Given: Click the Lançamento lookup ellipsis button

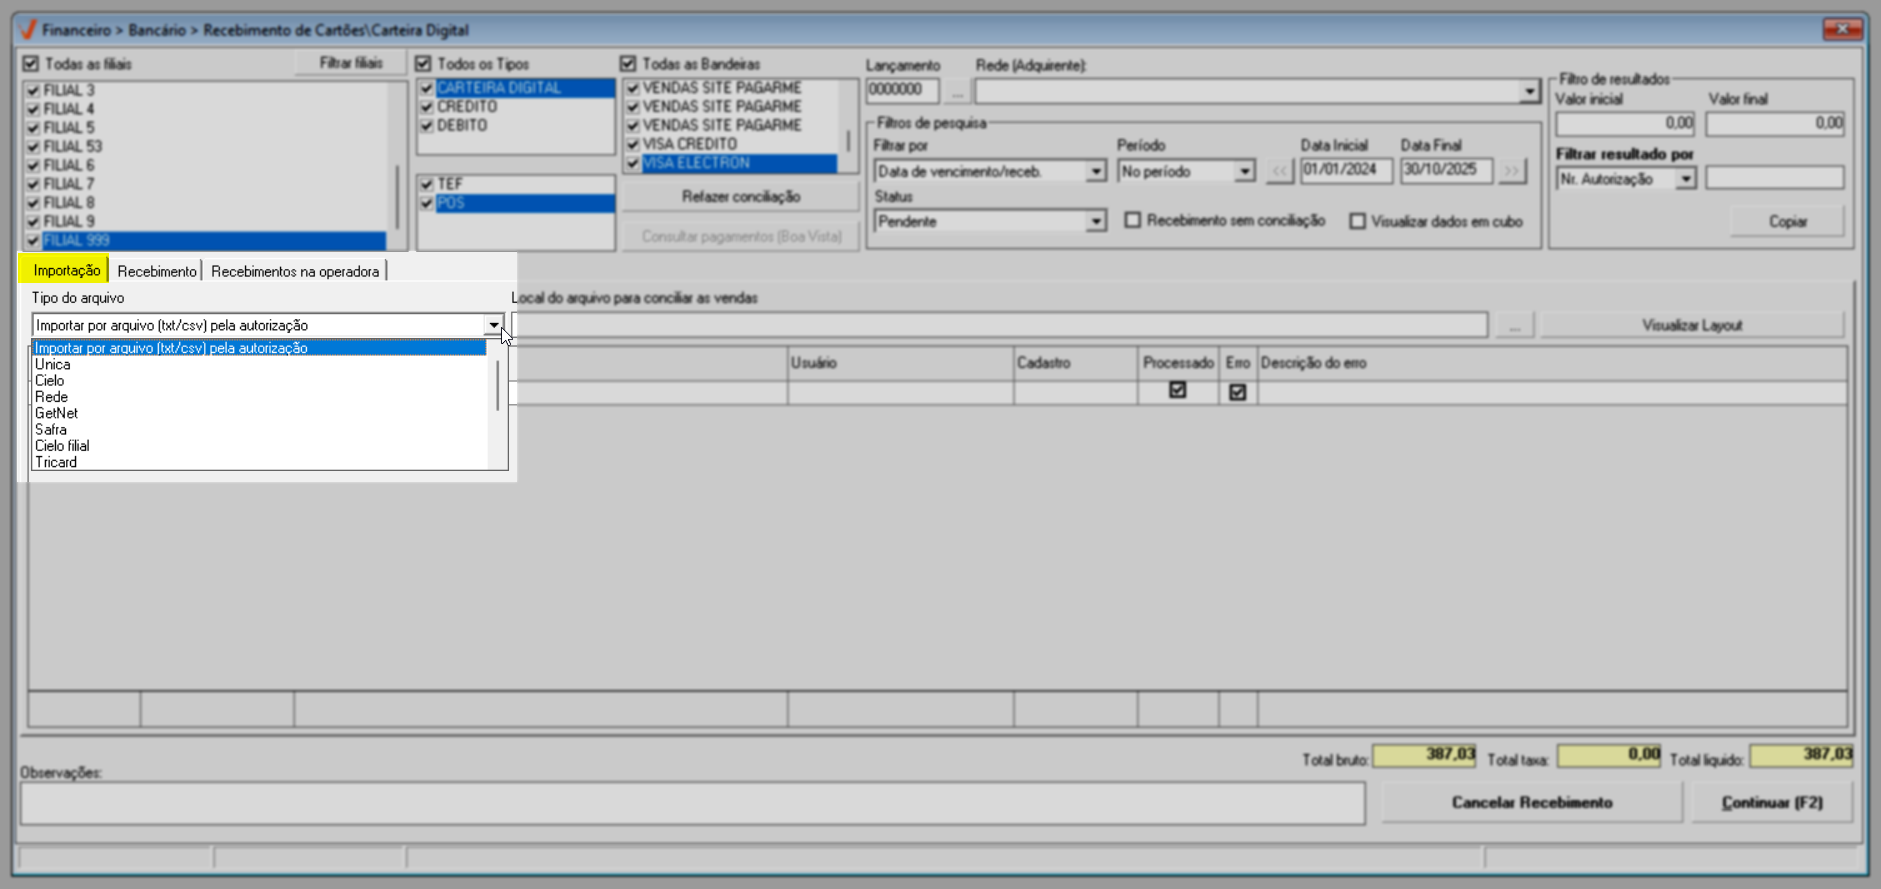Looking at the screenshot, I should (x=957, y=91).
